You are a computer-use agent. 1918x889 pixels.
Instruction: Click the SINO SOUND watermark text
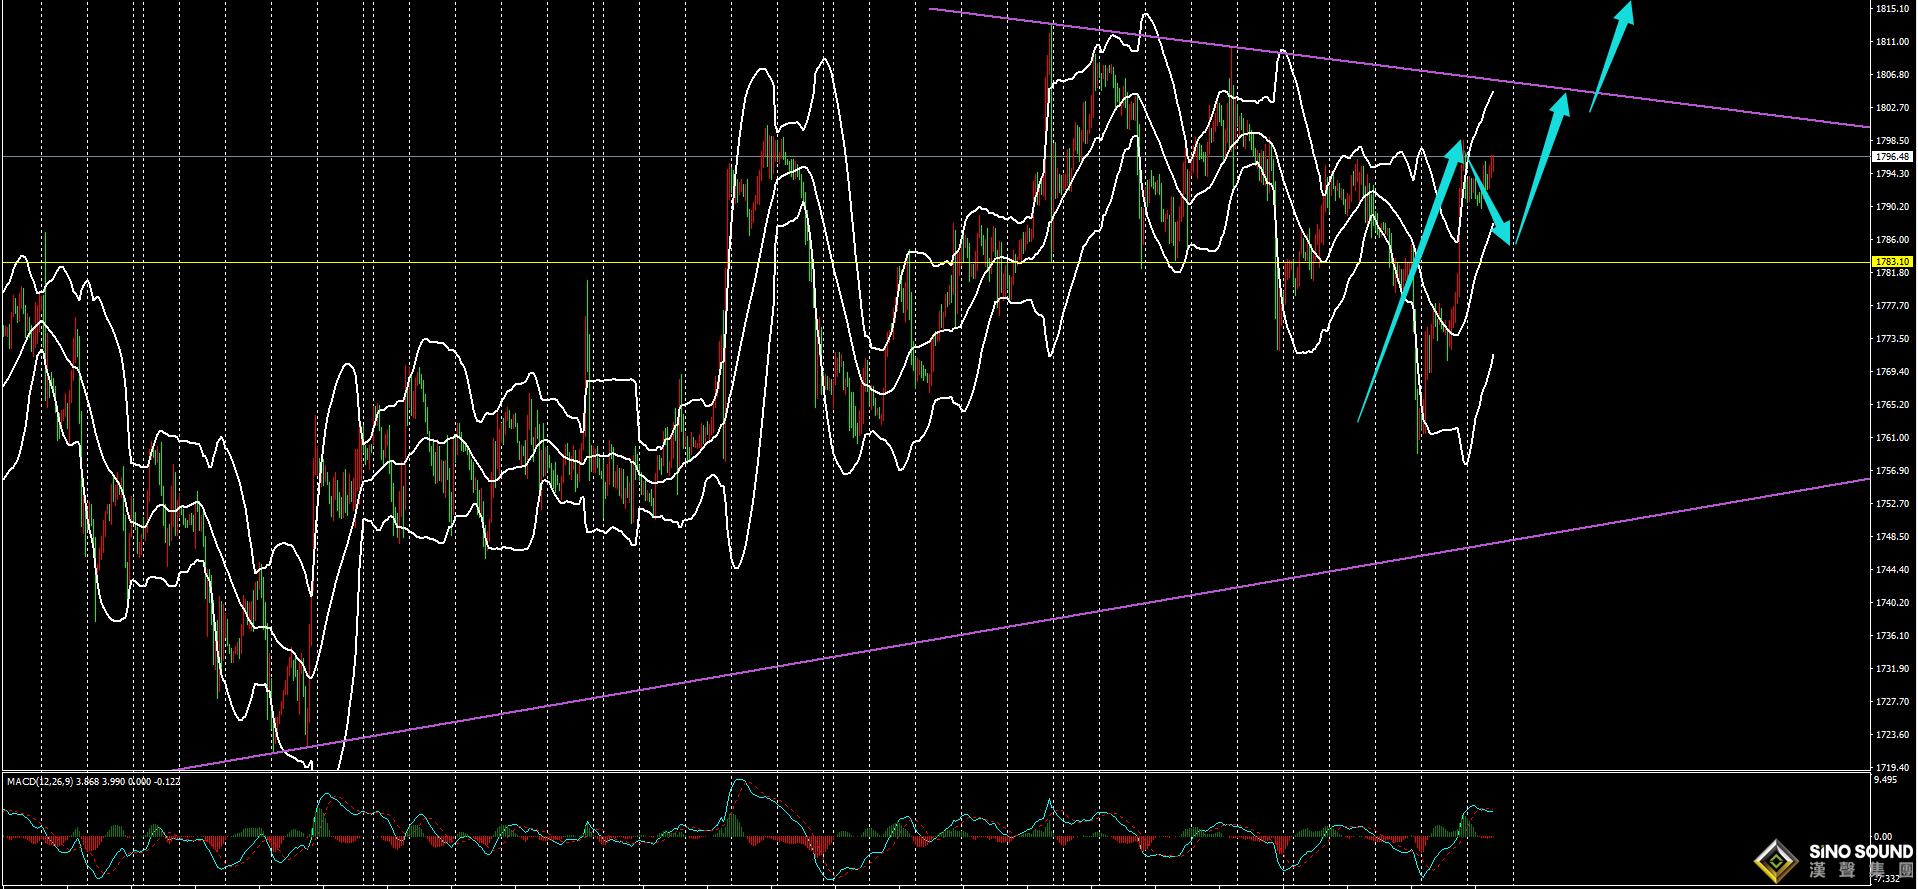click(x=1860, y=852)
